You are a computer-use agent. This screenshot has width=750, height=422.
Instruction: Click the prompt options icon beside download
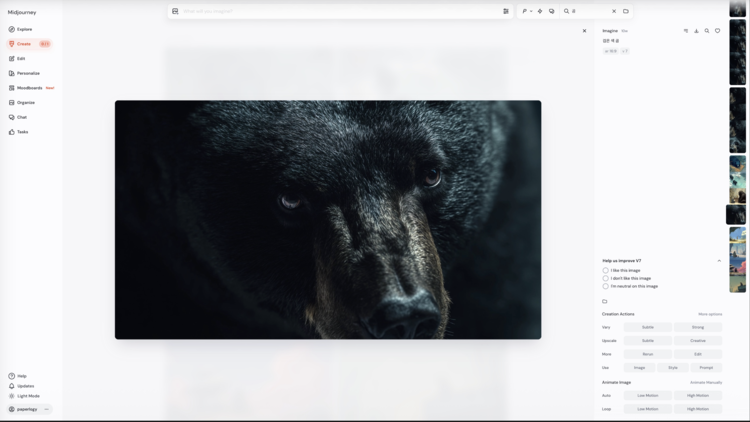[685, 31]
